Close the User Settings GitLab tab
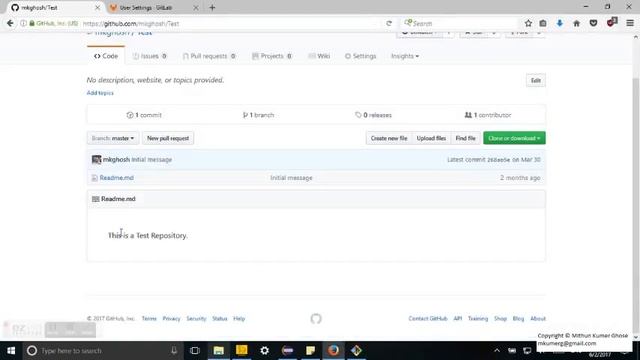This screenshot has height=360, width=640. [196, 7]
